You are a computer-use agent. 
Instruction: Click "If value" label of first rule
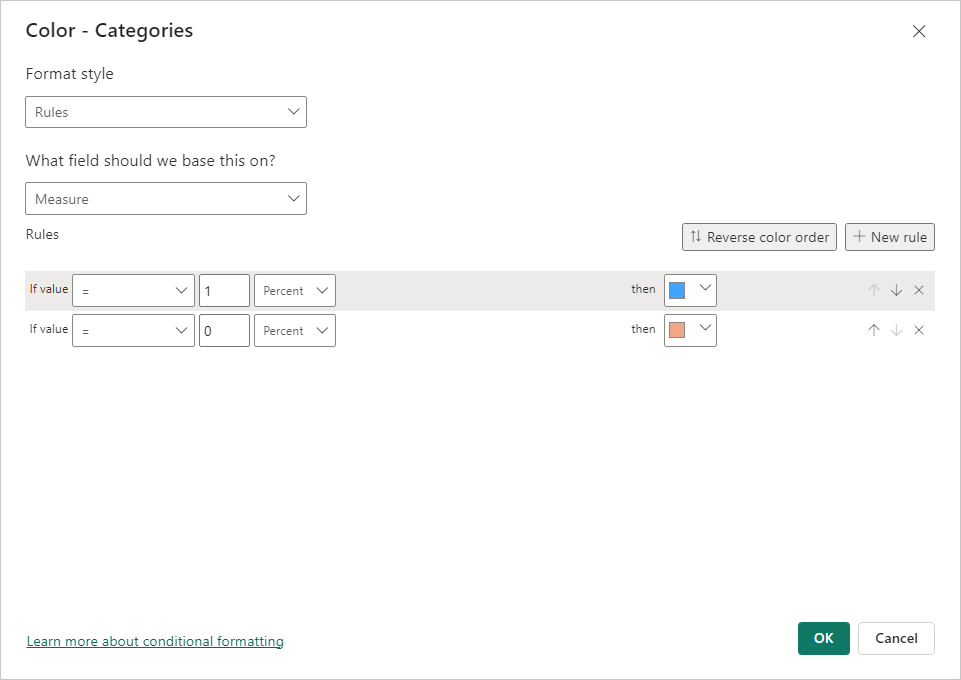click(x=49, y=289)
